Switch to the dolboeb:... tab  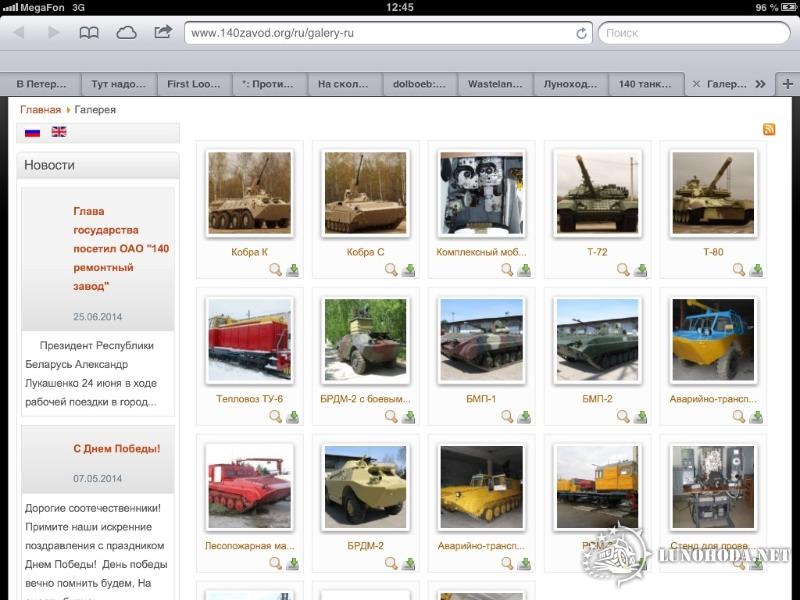(419, 84)
